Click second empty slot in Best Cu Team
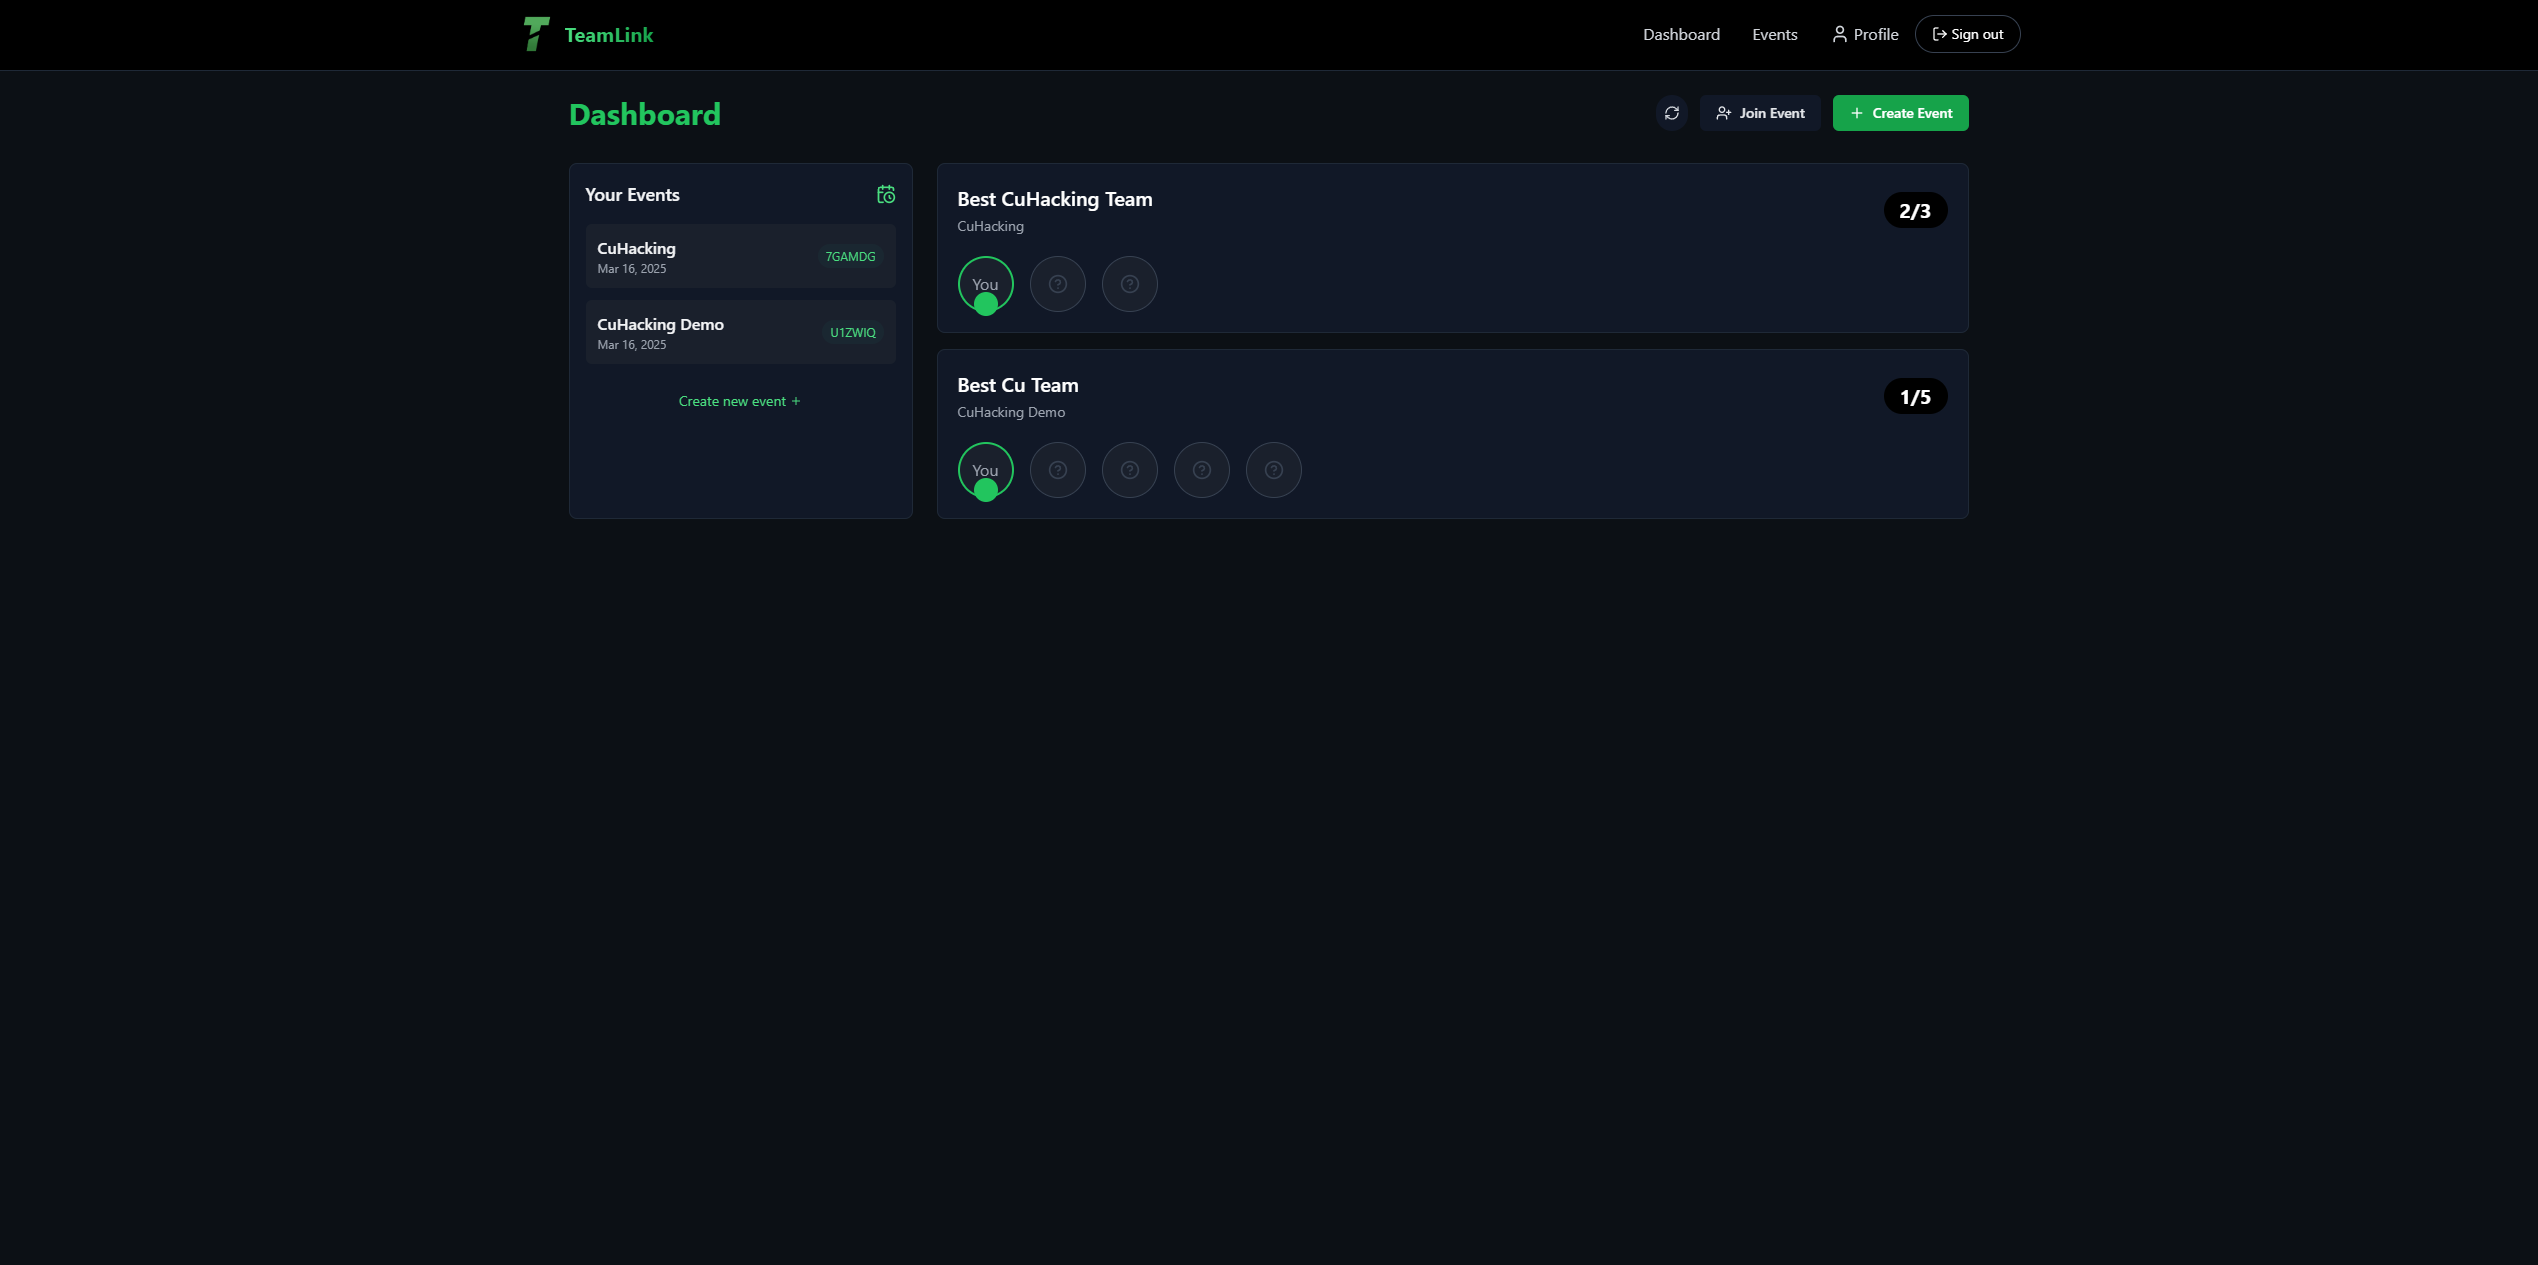Image resolution: width=2538 pixels, height=1265 pixels. pos(1057,470)
